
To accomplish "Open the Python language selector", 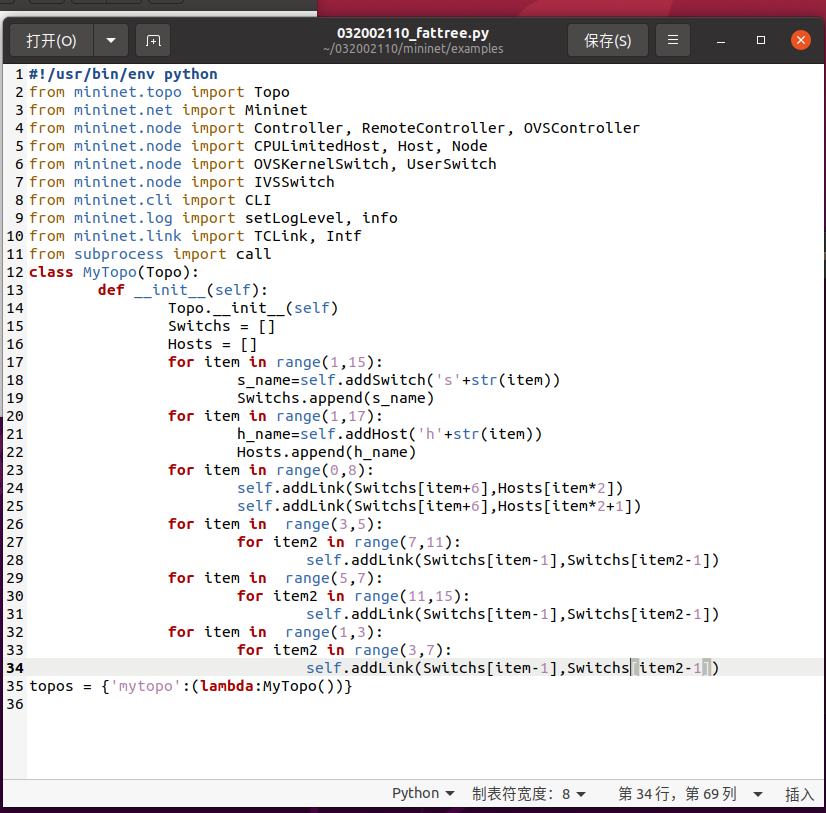I will (x=422, y=794).
